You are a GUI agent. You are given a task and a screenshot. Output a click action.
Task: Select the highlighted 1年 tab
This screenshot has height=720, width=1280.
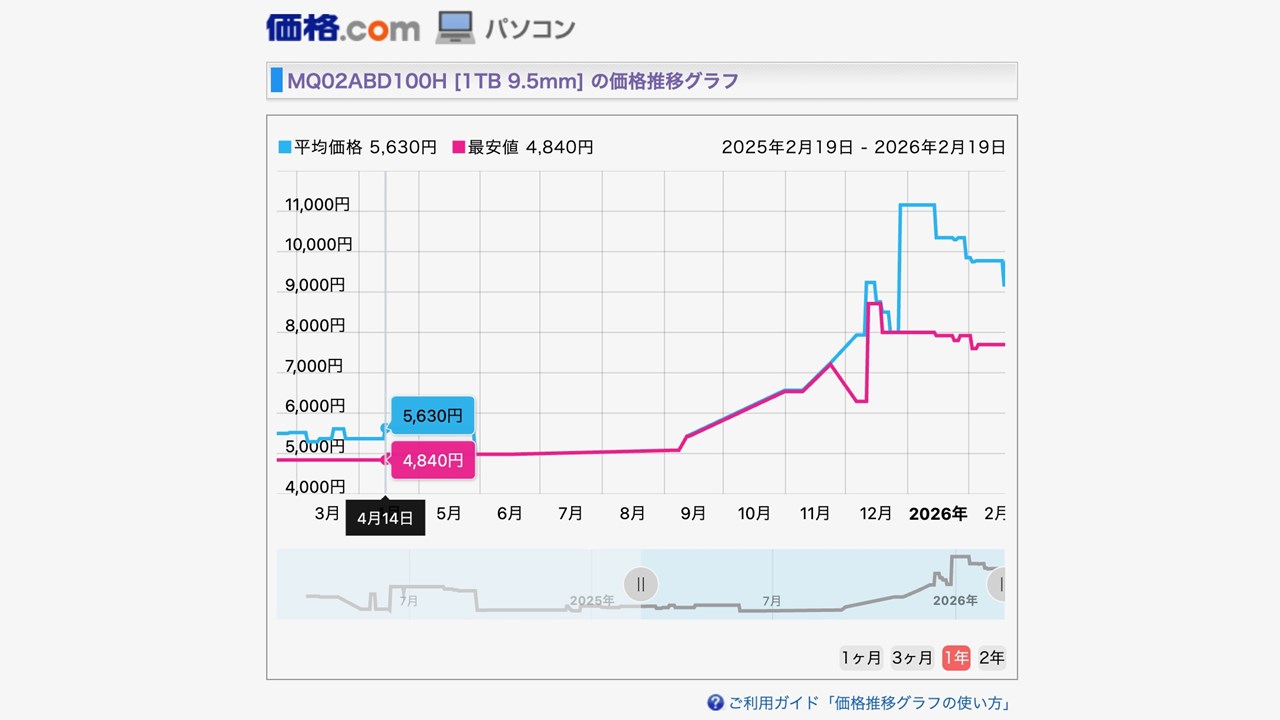pyautogui.click(x=955, y=657)
